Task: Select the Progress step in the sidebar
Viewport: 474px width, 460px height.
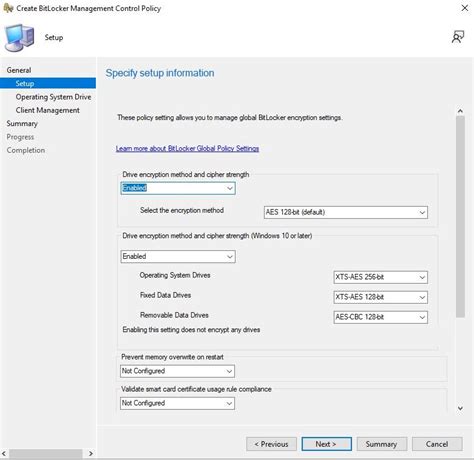Action: click(x=20, y=137)
